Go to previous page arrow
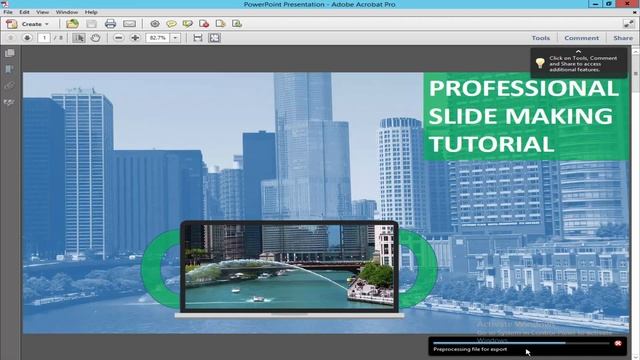640x360 pixels. (11, 38)
